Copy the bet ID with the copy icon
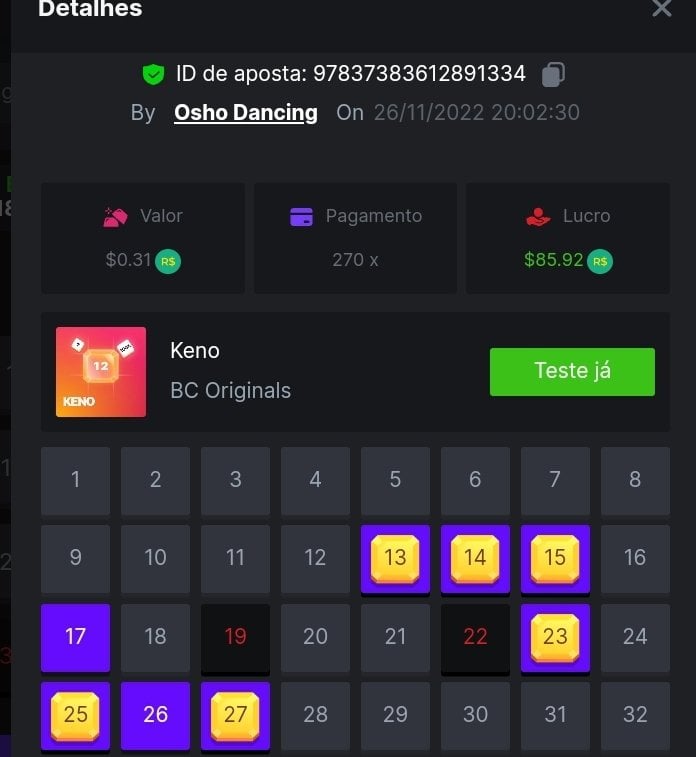The width and height of the screenshot is (696, 757). pos(553,74)
